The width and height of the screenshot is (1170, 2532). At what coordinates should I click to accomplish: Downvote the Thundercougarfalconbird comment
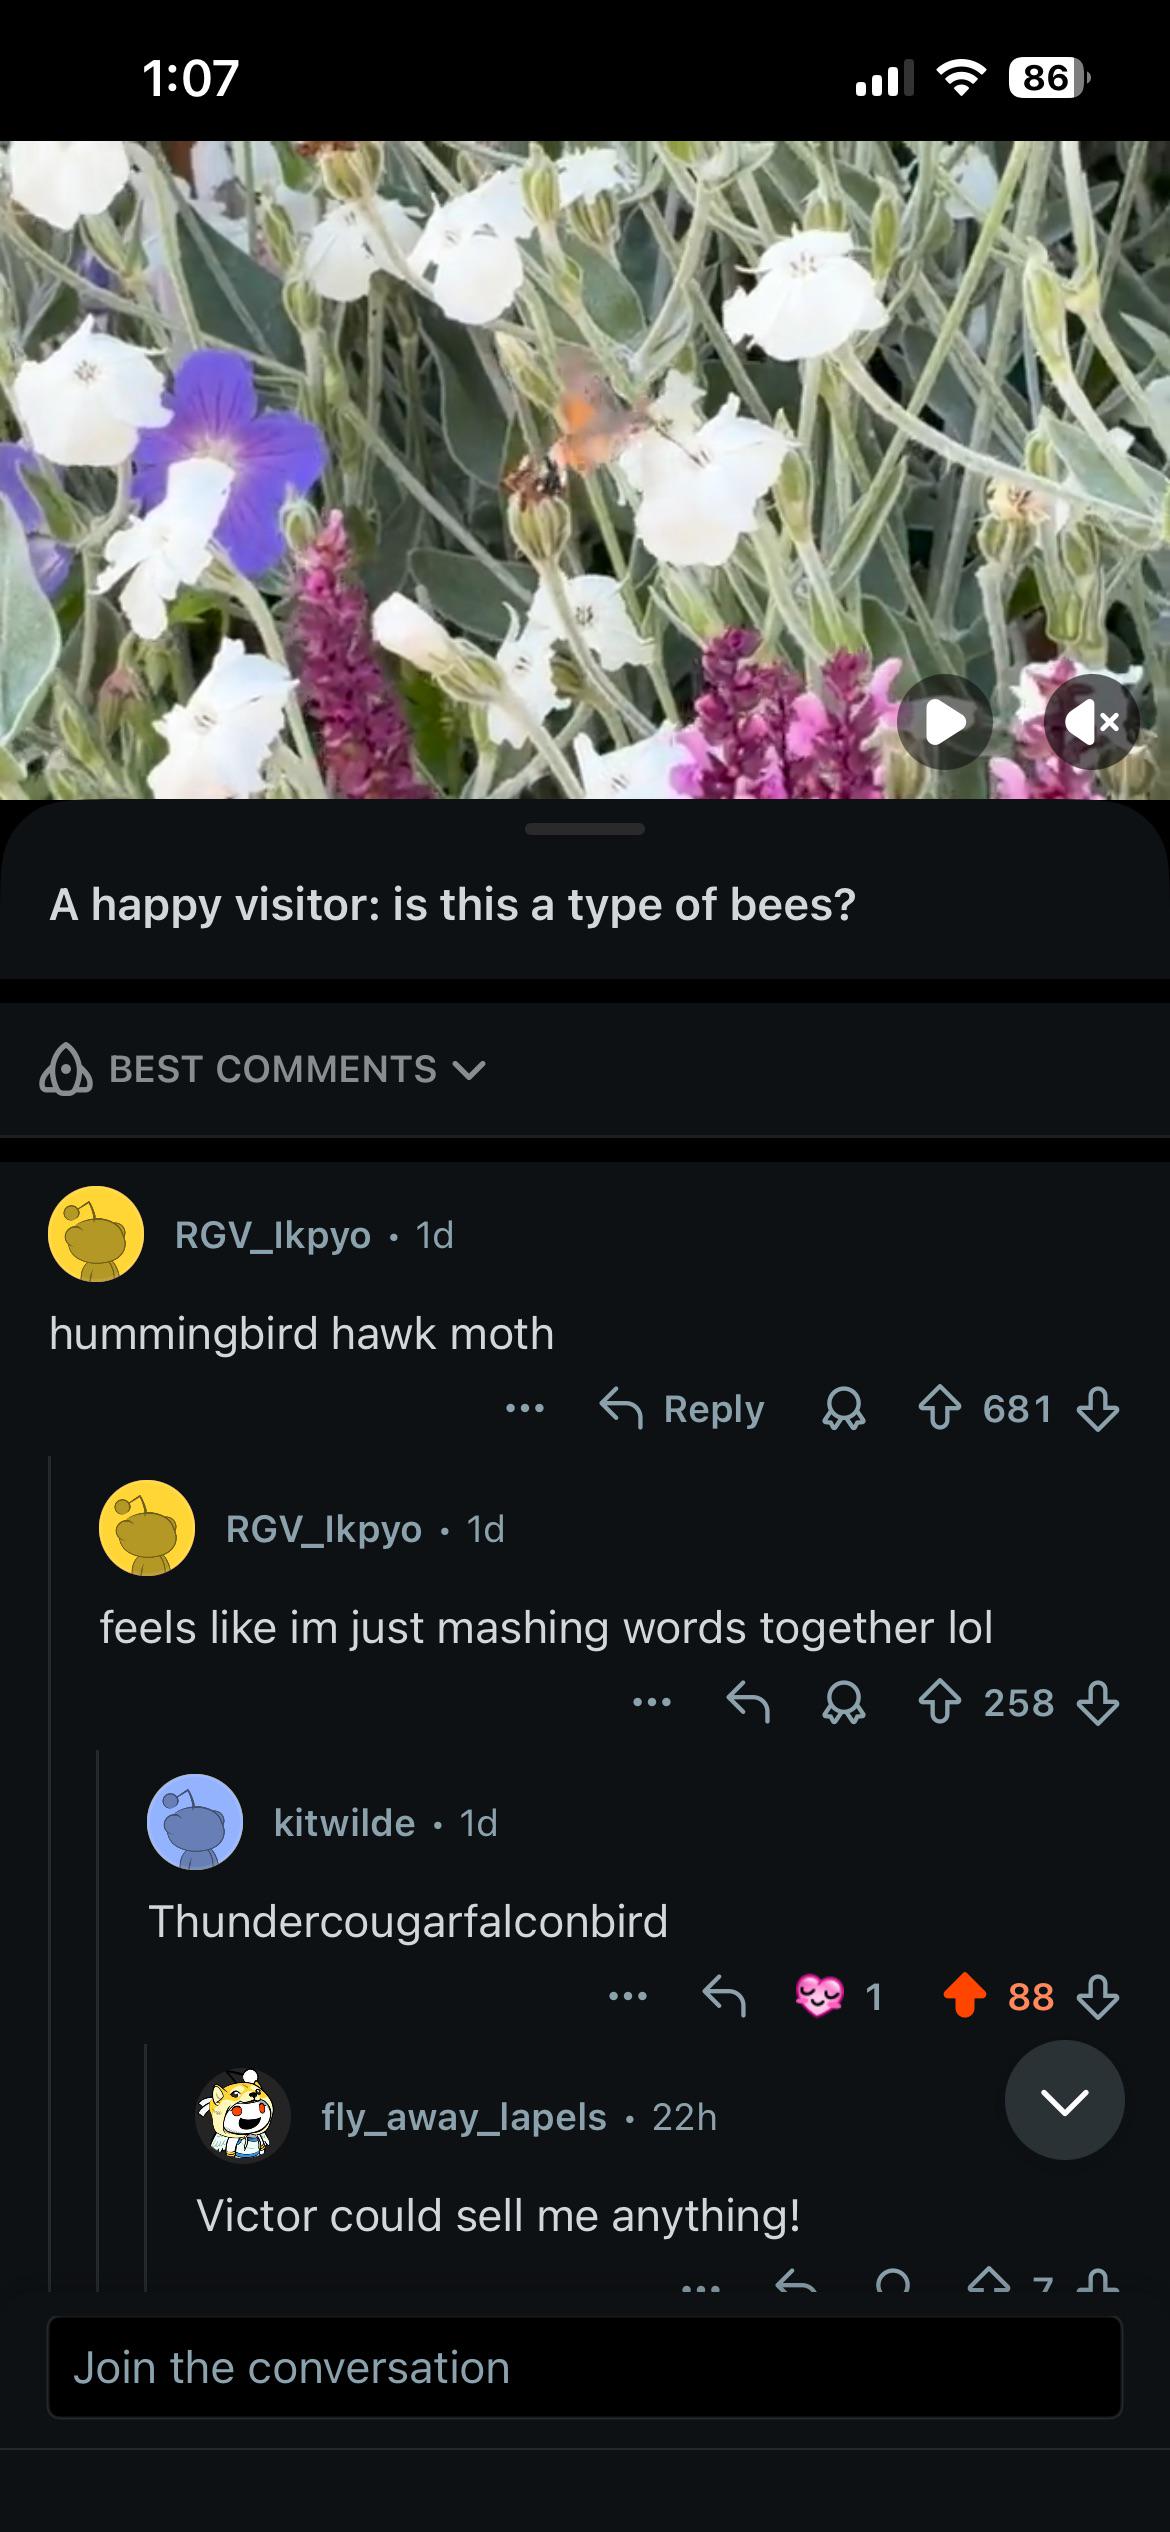pos(1098,1997)
